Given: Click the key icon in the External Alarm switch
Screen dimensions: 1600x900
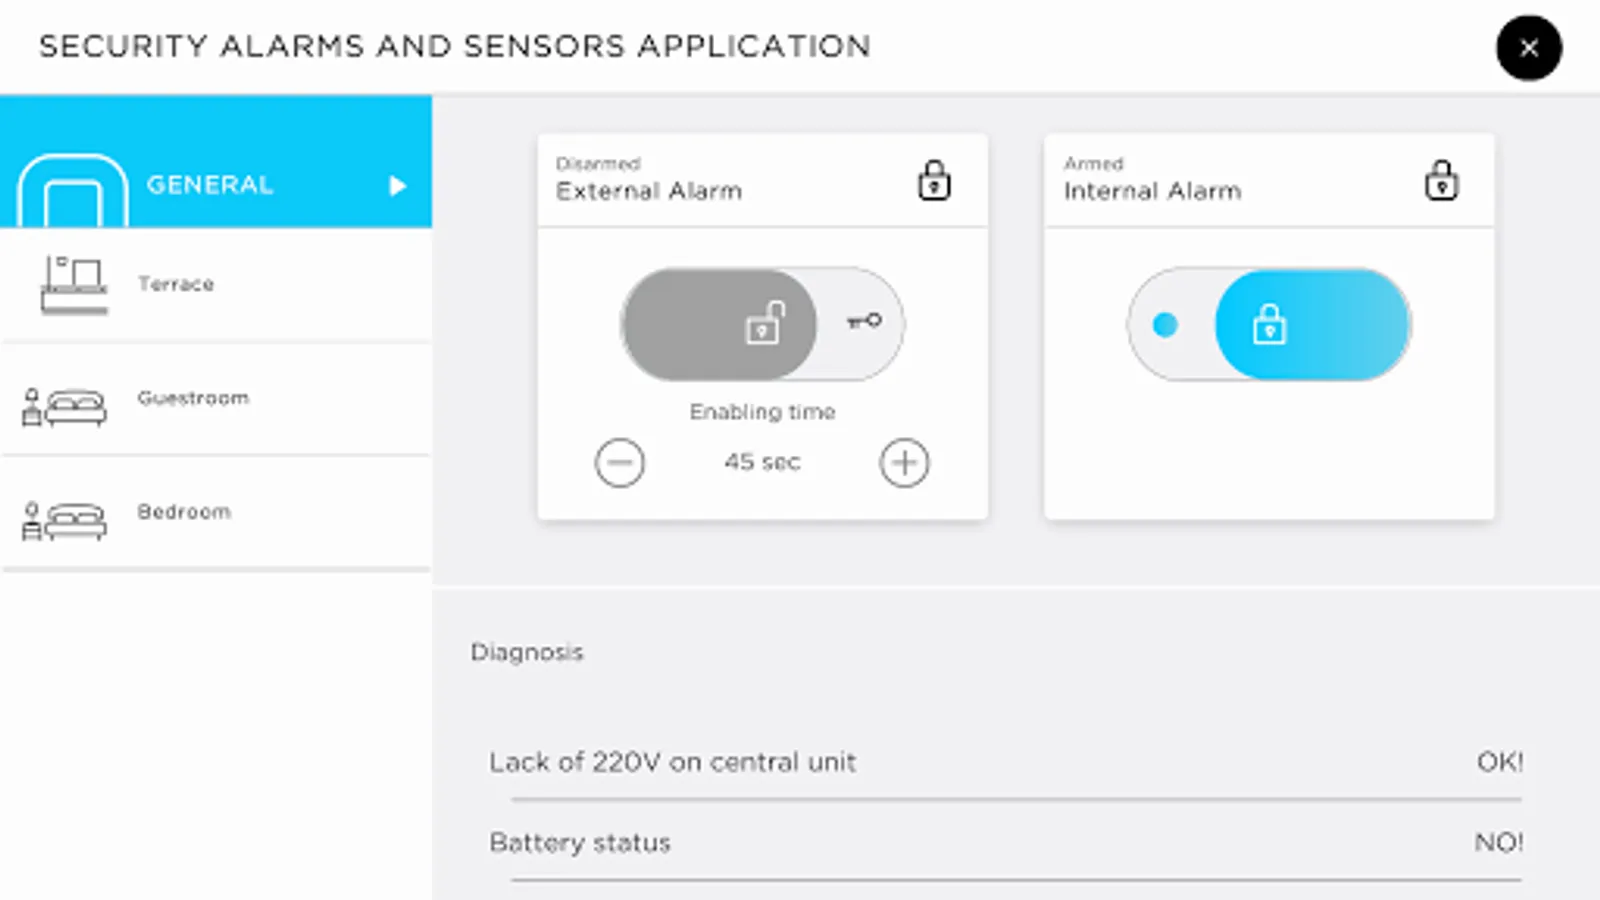Looking at the screenshot, I should tap(864, 321).
